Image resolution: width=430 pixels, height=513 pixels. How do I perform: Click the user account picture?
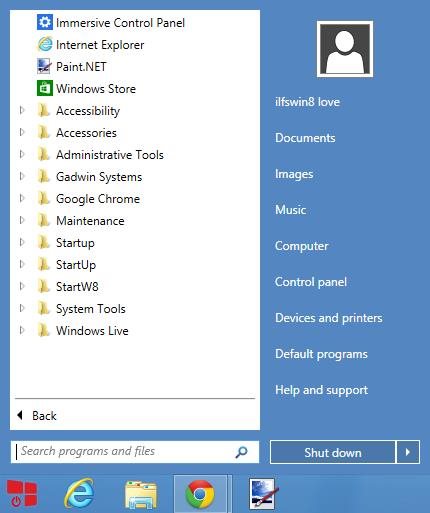(x=345, y=49)
